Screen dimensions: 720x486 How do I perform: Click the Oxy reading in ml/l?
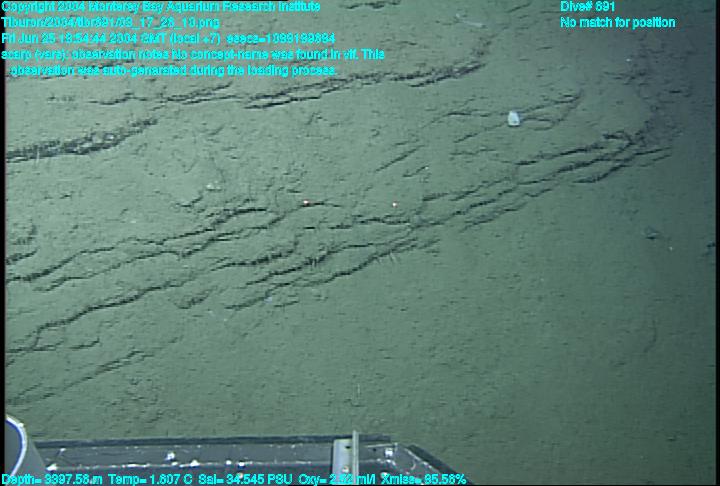337,480
